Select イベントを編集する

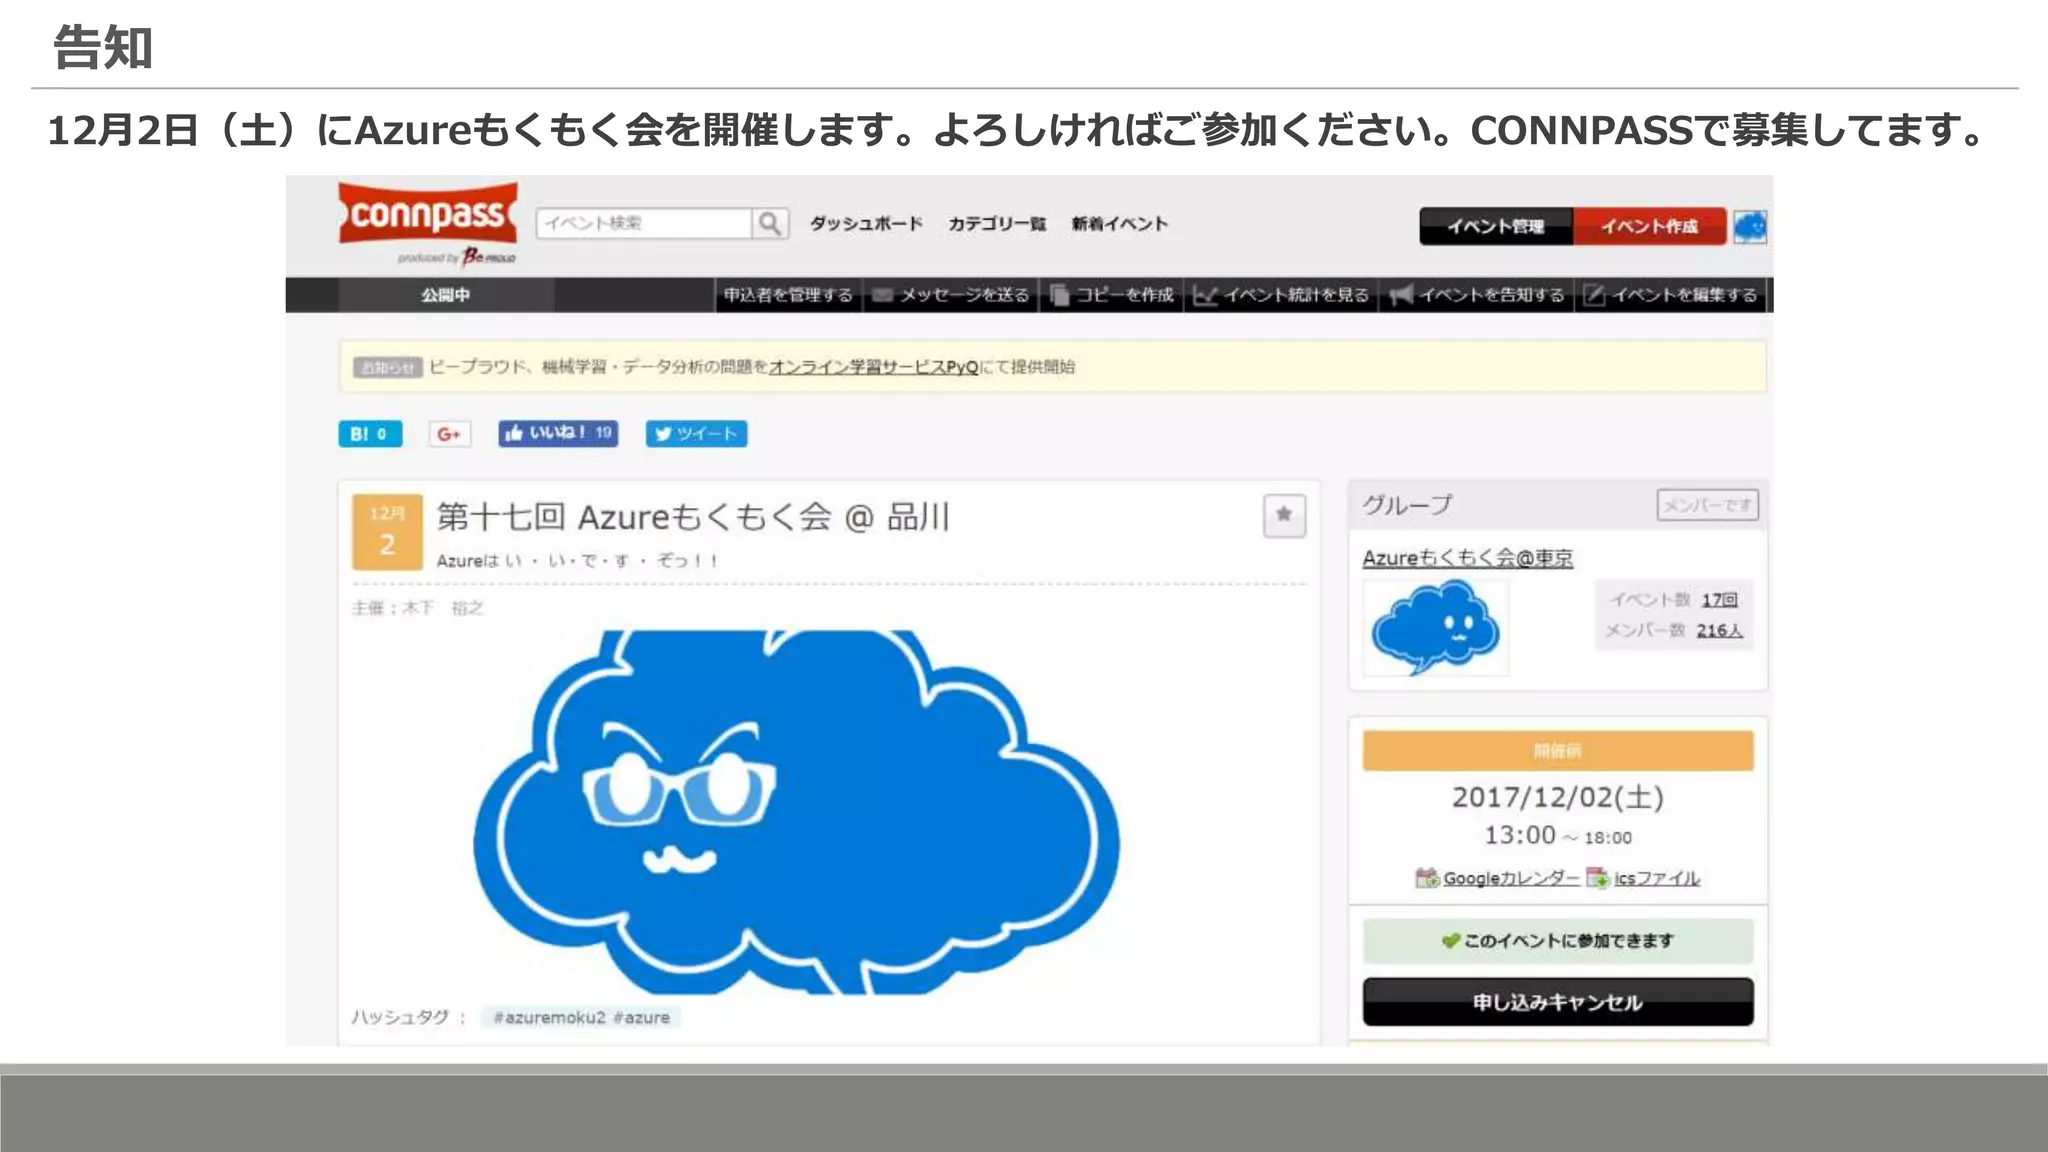(1670, 295)
